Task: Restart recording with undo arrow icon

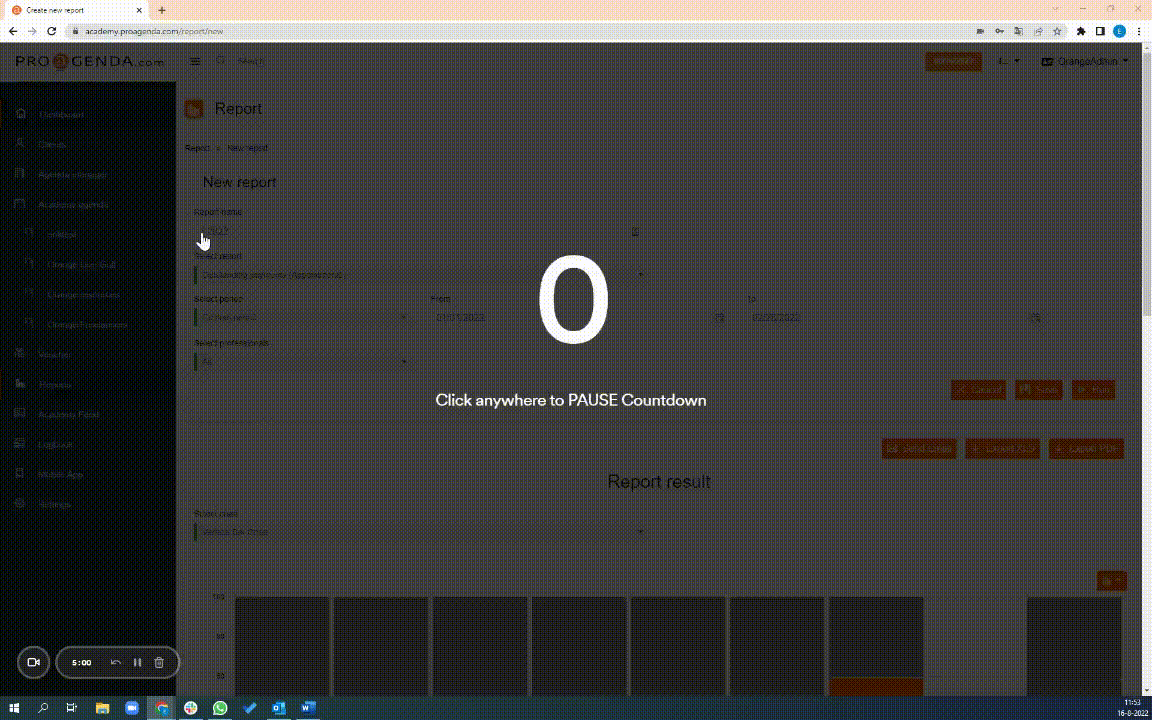Action: tap(115, 662)
